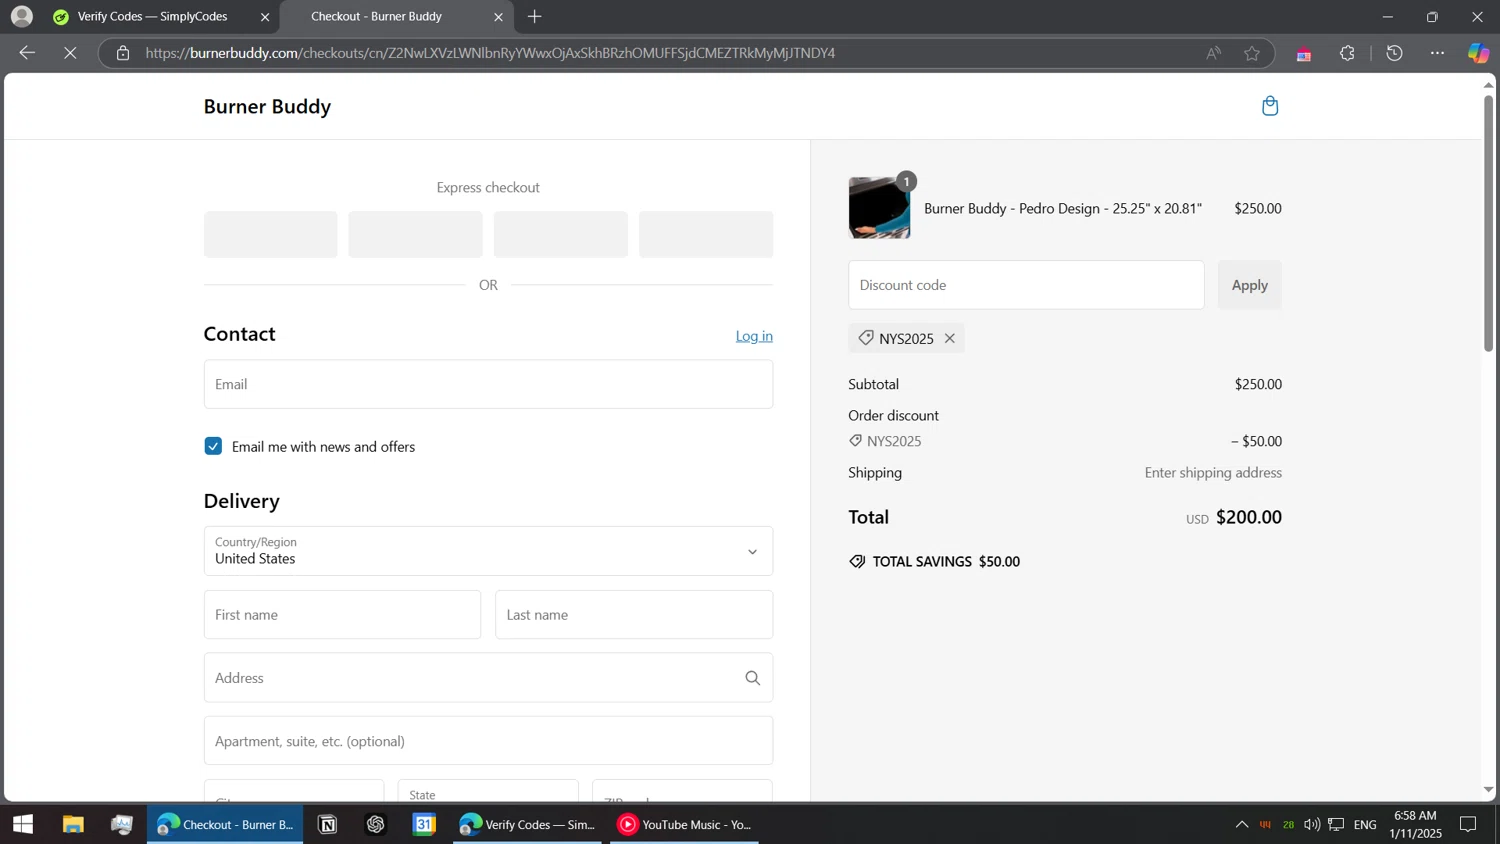The height and width of the screenshot is (844, 1500).
Task: Click the Burner Buddy store logo
Action: click(267, 106)
